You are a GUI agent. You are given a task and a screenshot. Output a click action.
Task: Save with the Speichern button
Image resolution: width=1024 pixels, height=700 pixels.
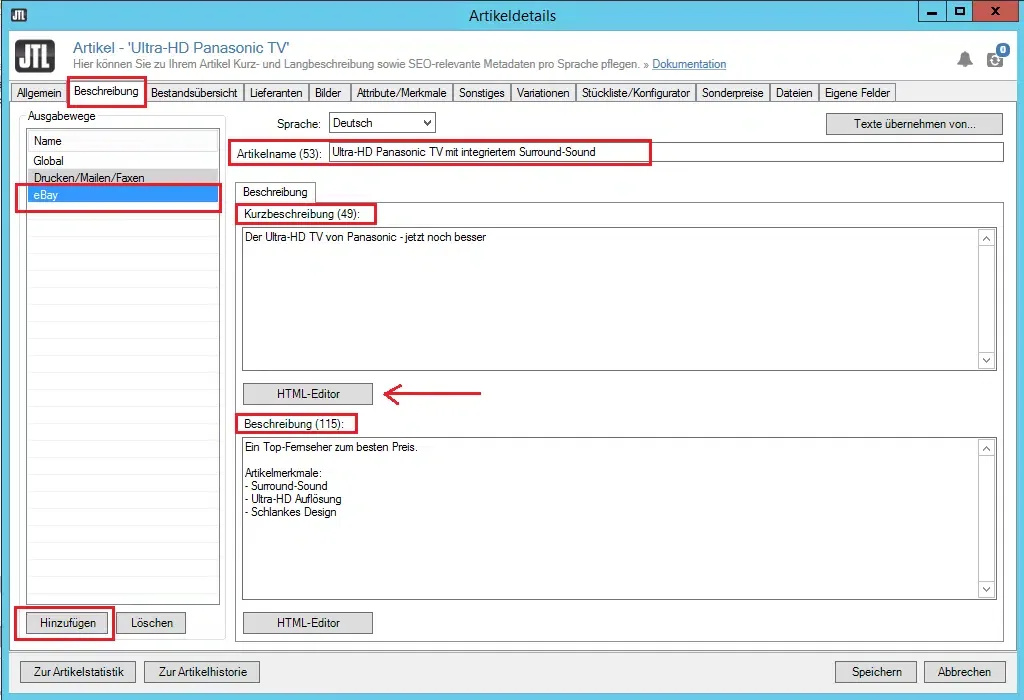pos(876,672)
